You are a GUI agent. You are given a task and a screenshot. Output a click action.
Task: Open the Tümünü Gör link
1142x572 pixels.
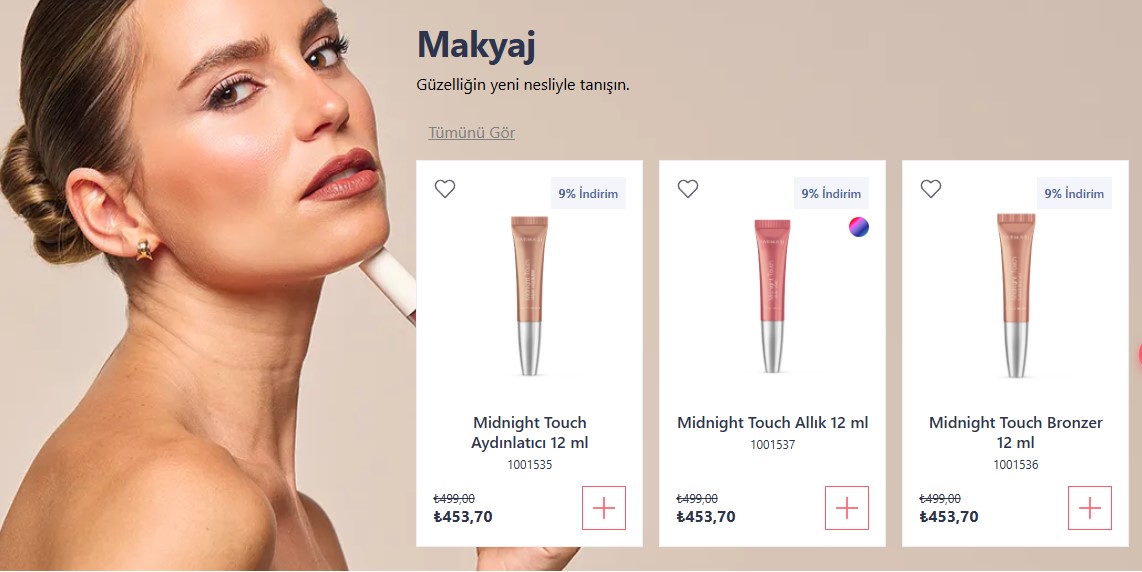click(x=471, y=133)
